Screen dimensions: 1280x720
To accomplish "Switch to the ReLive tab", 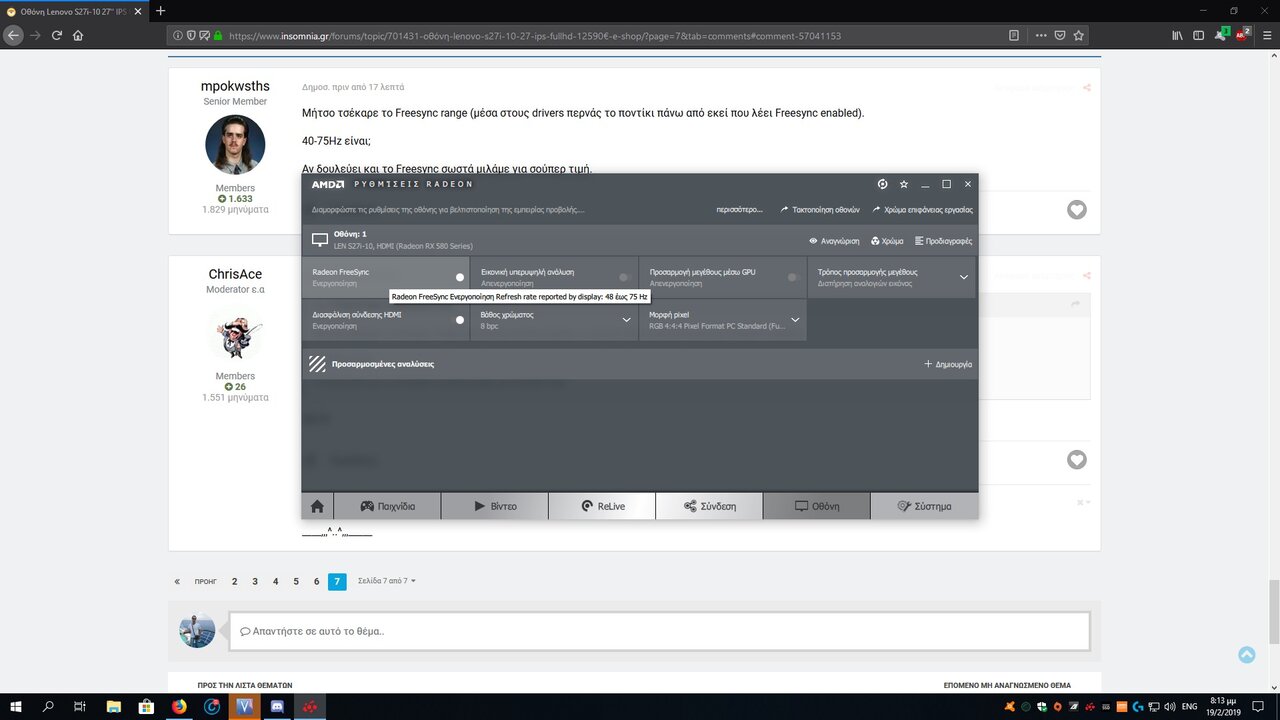I will [x=602, y=506].
